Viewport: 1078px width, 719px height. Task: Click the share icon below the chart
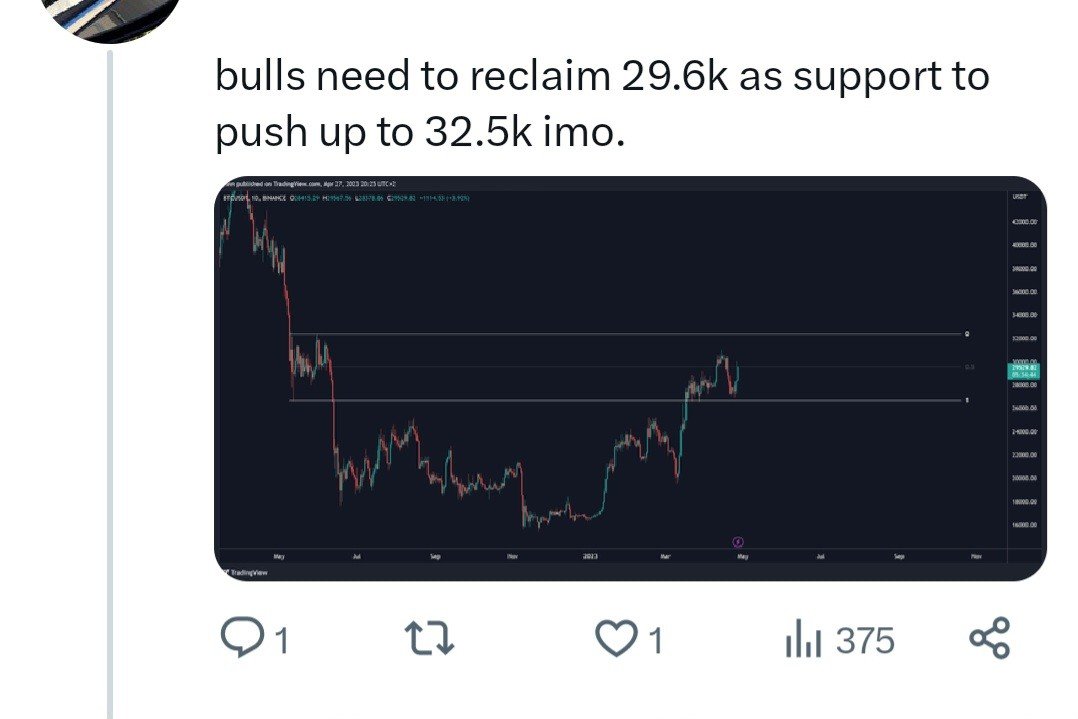[x=990, y=638]
